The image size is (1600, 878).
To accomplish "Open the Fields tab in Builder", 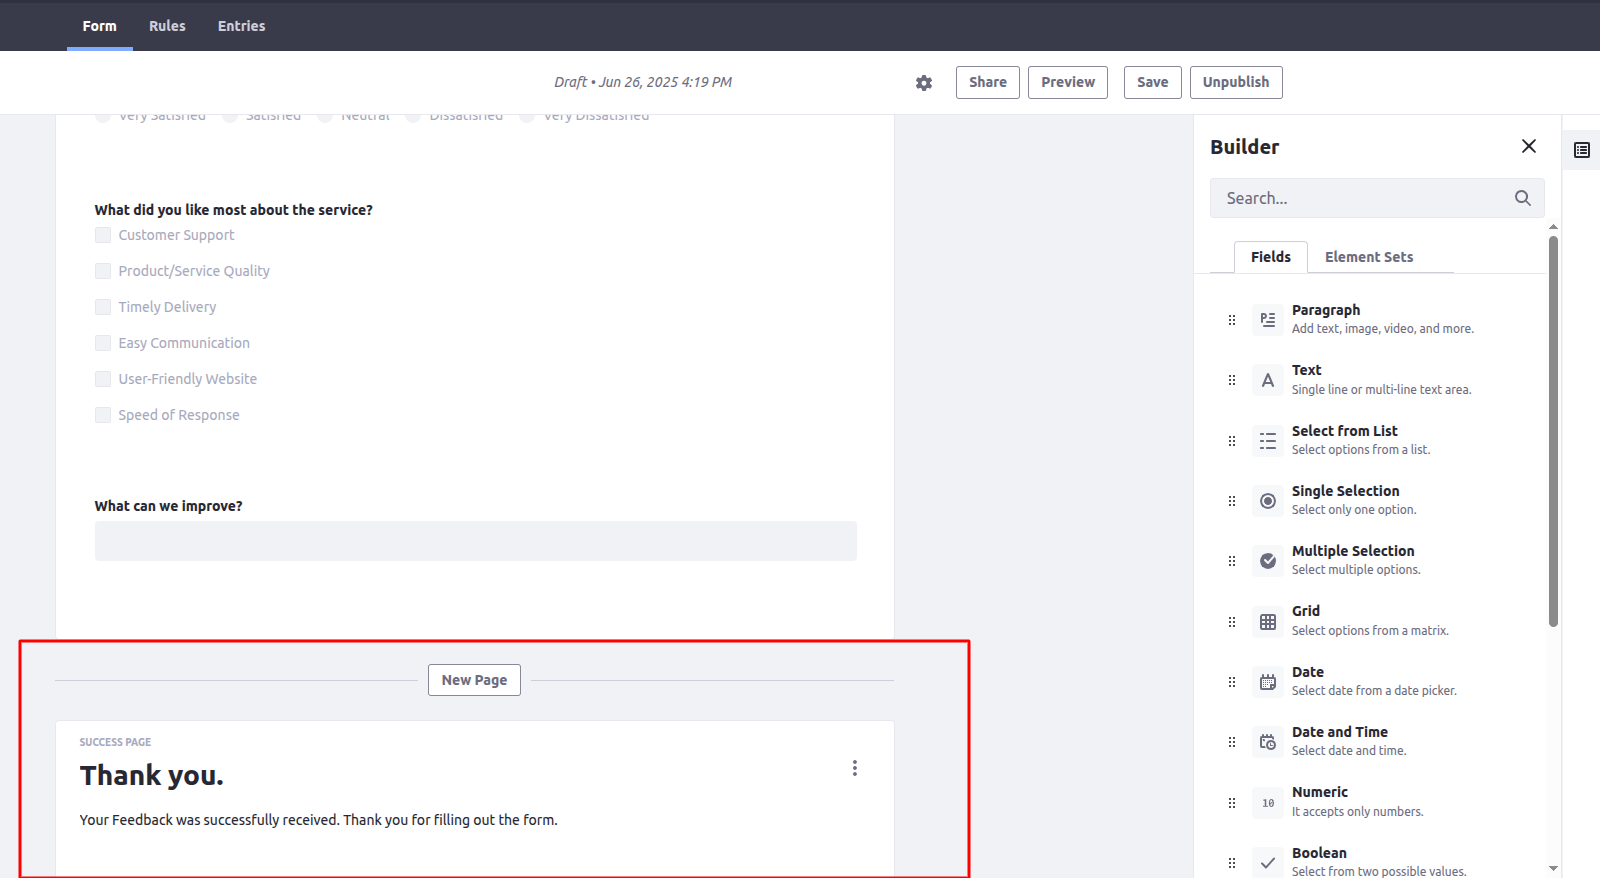I will pyautogui.click(x=1271, y=257).
